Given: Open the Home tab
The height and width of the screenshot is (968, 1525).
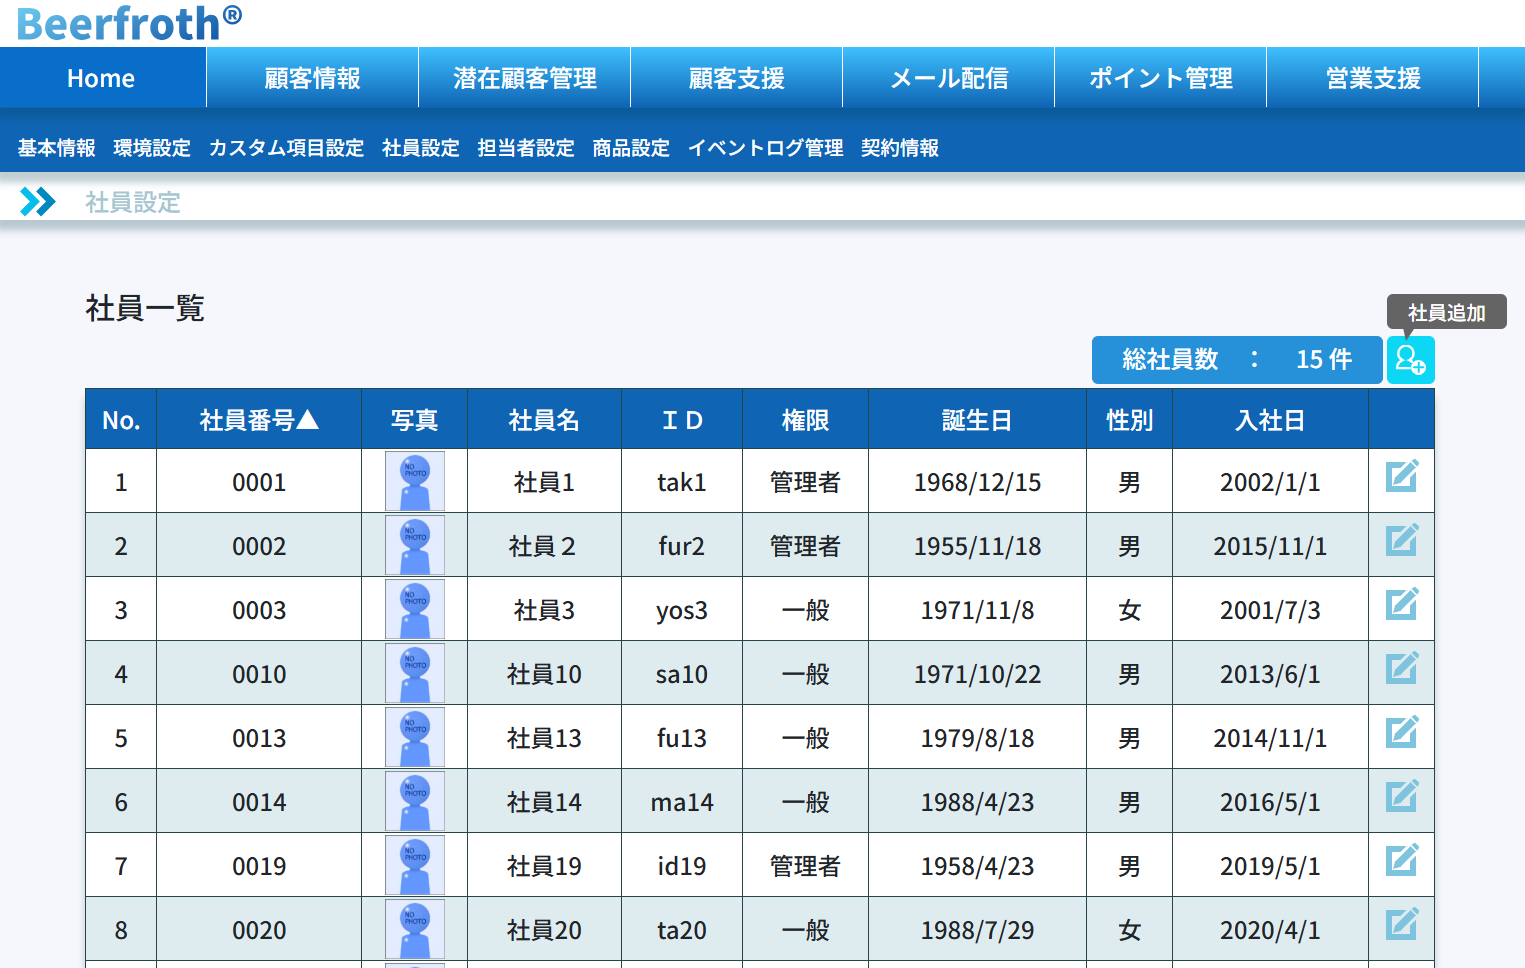Looking at the screenshot, I should [x=101, y=78].
